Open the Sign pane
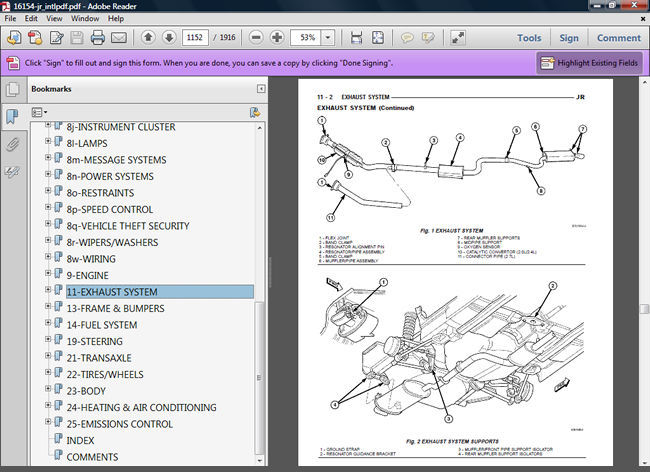Image resolution: width=650 pixels, height=472 pixels. click(x=569, y=38)
